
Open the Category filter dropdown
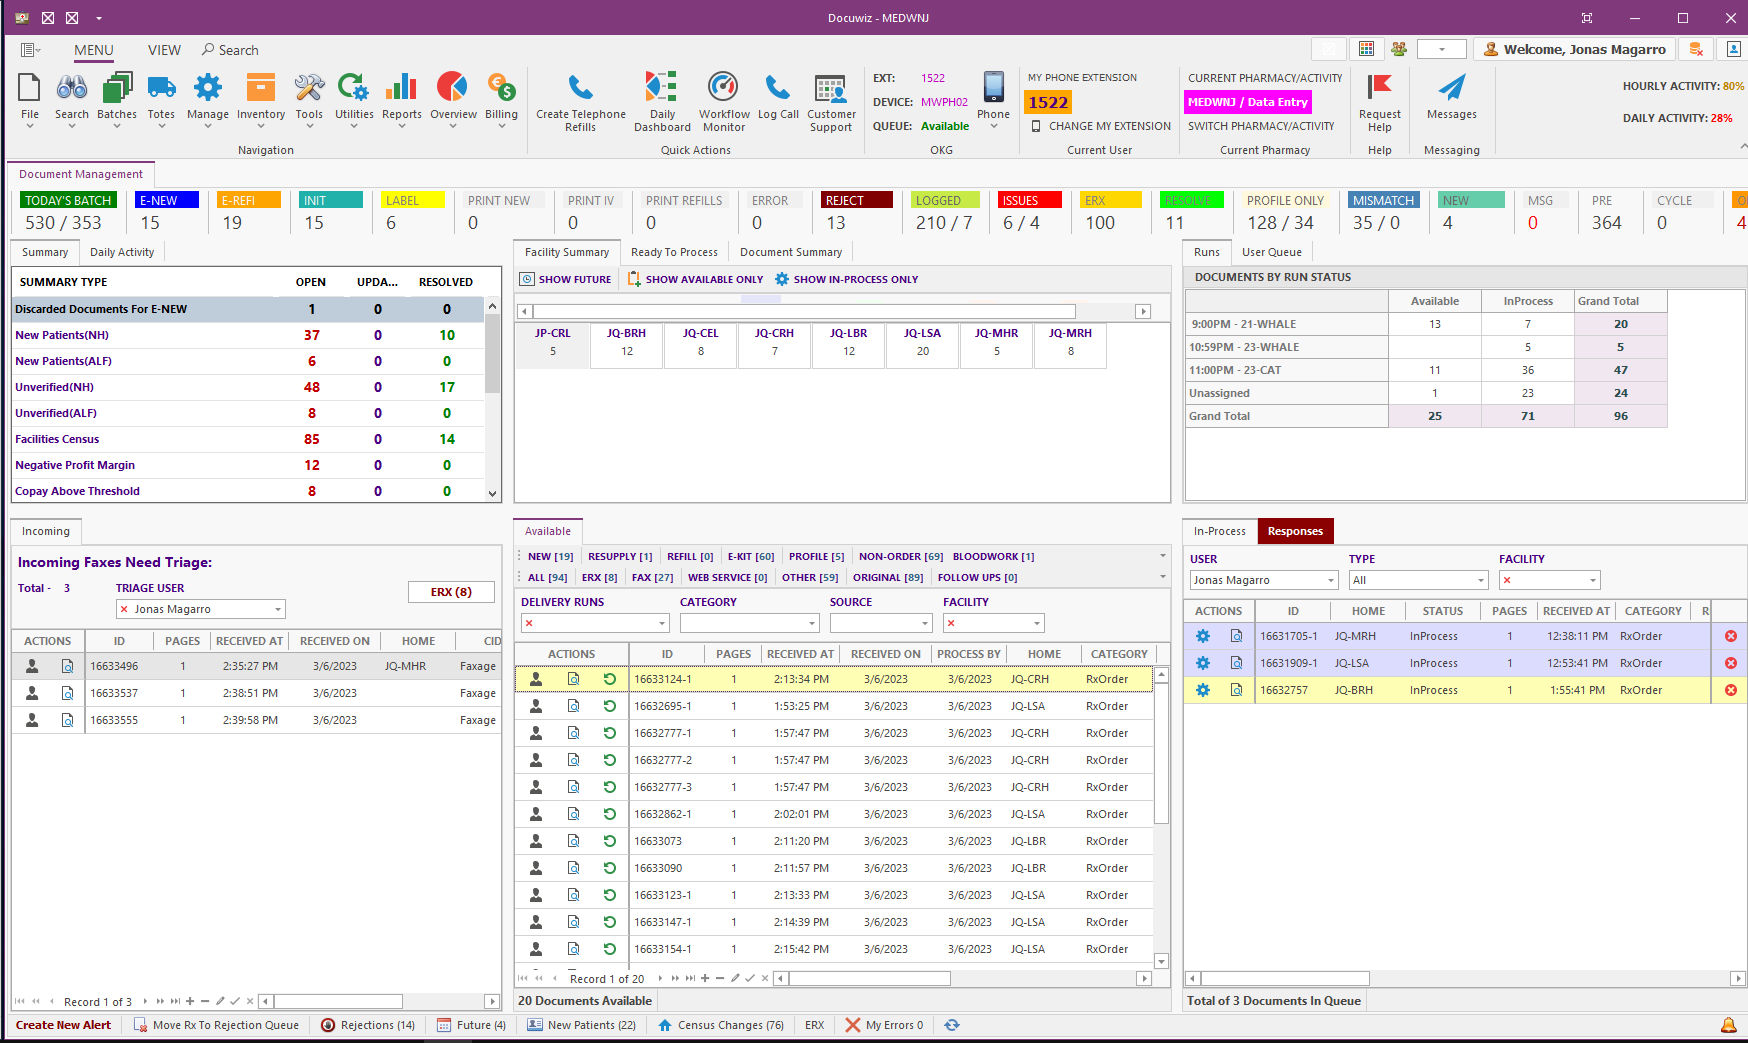click(x=812, y=623)
